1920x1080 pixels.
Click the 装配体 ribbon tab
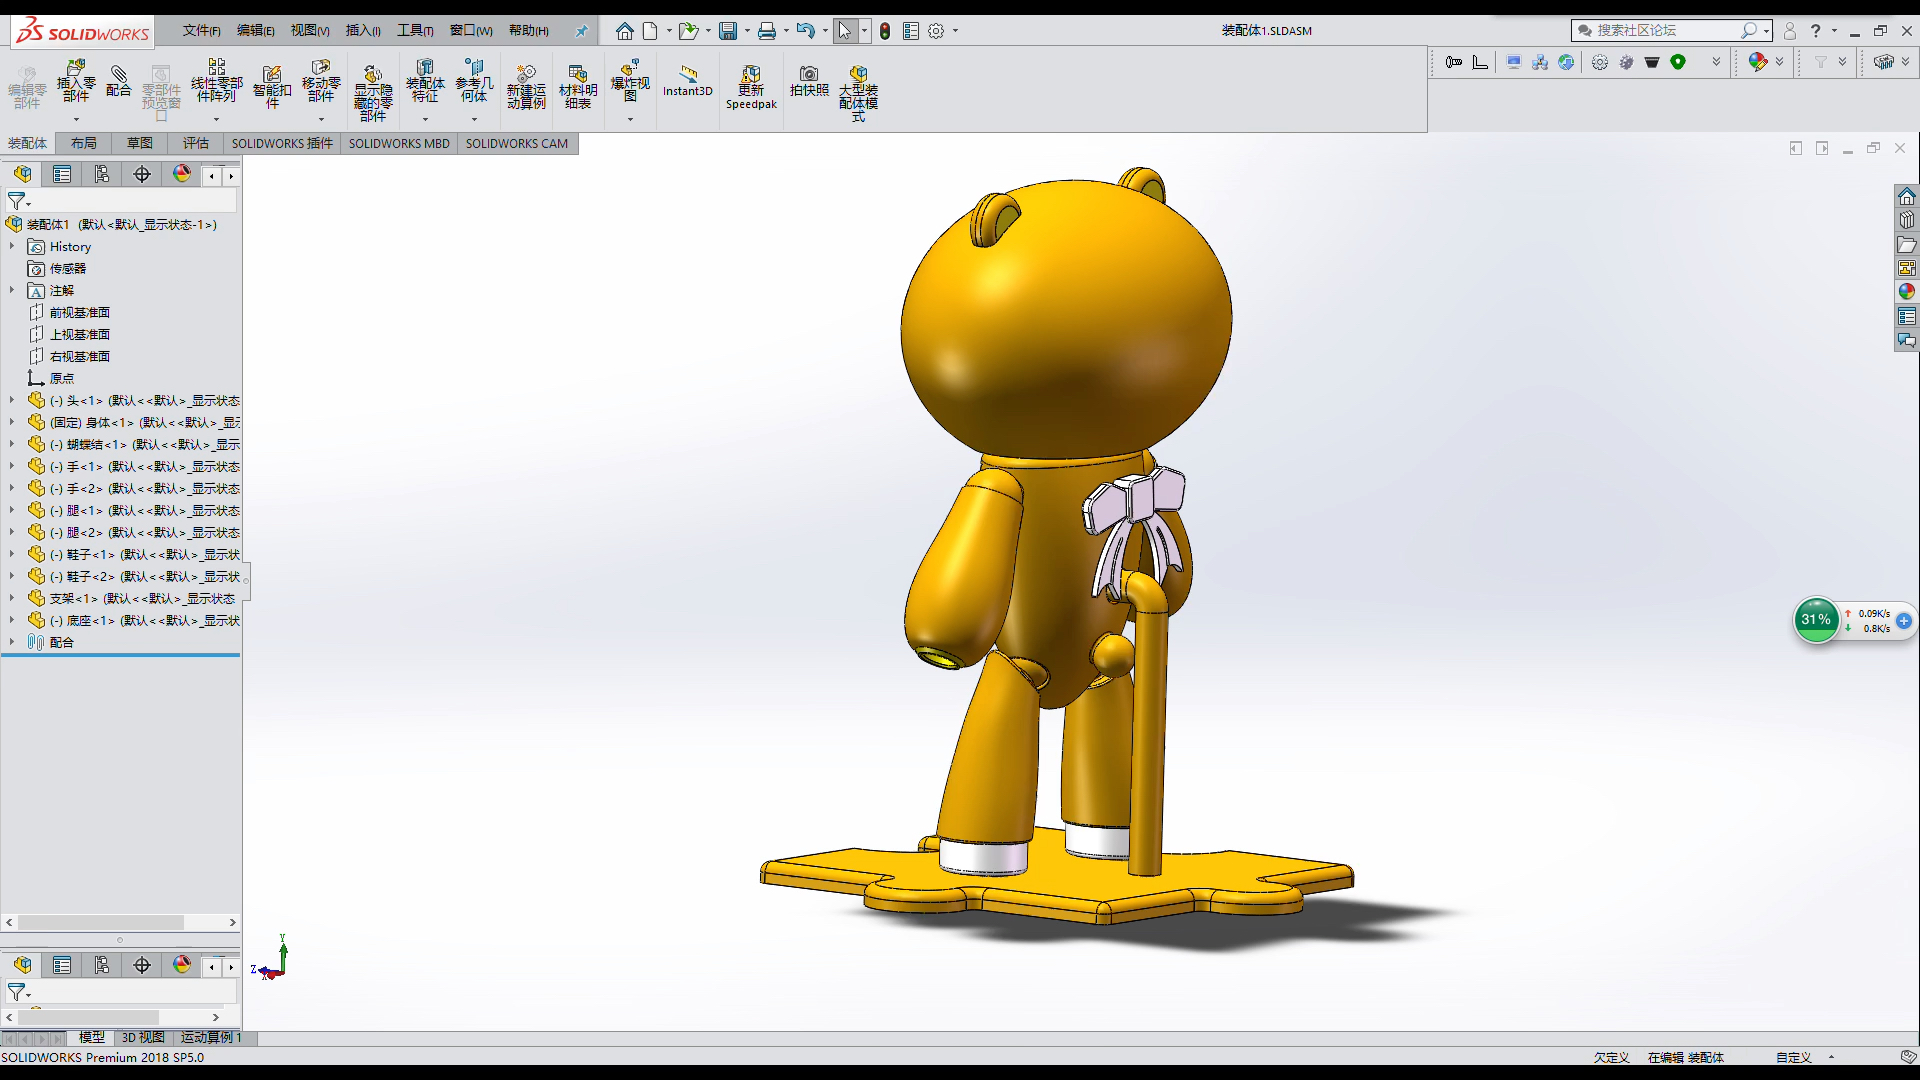[28, 142]
